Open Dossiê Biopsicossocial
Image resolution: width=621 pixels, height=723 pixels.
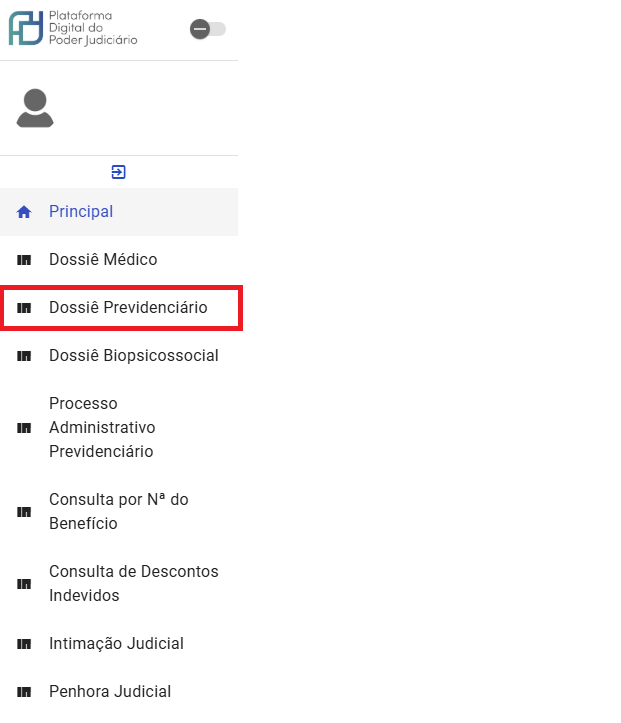coord(119,356)
